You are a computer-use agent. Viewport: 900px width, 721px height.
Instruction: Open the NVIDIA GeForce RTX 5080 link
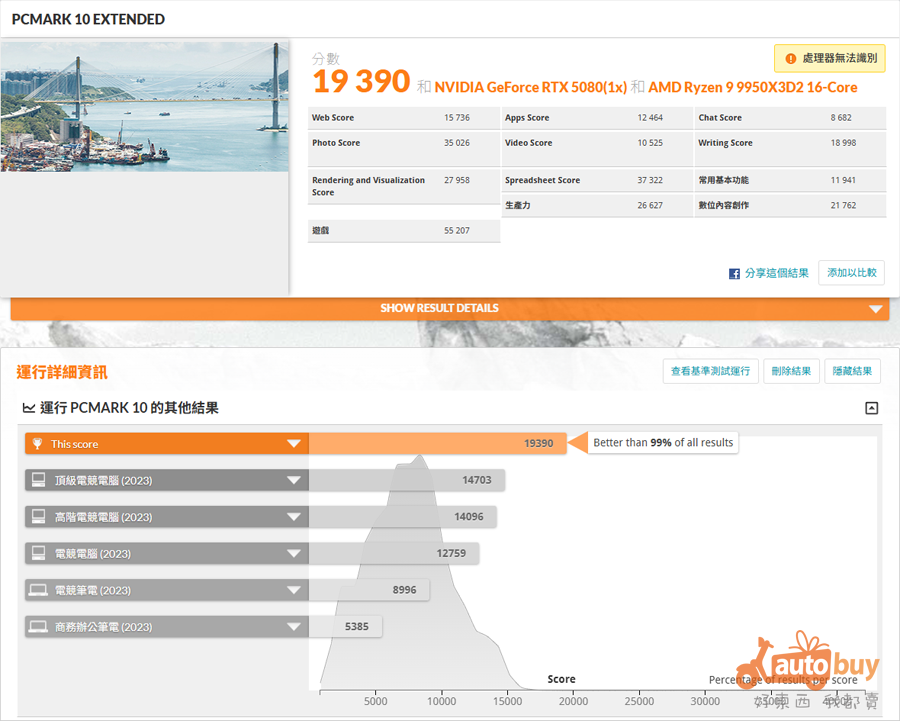click(530, 87)
